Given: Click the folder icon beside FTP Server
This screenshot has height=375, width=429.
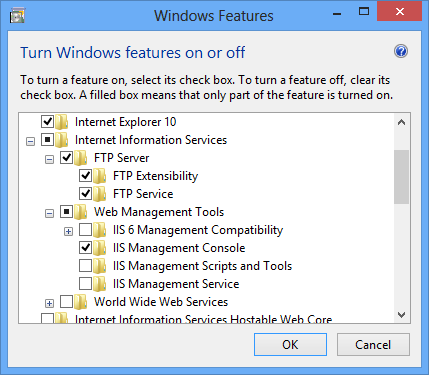Looking at the screenshot, I should [81, 158].
